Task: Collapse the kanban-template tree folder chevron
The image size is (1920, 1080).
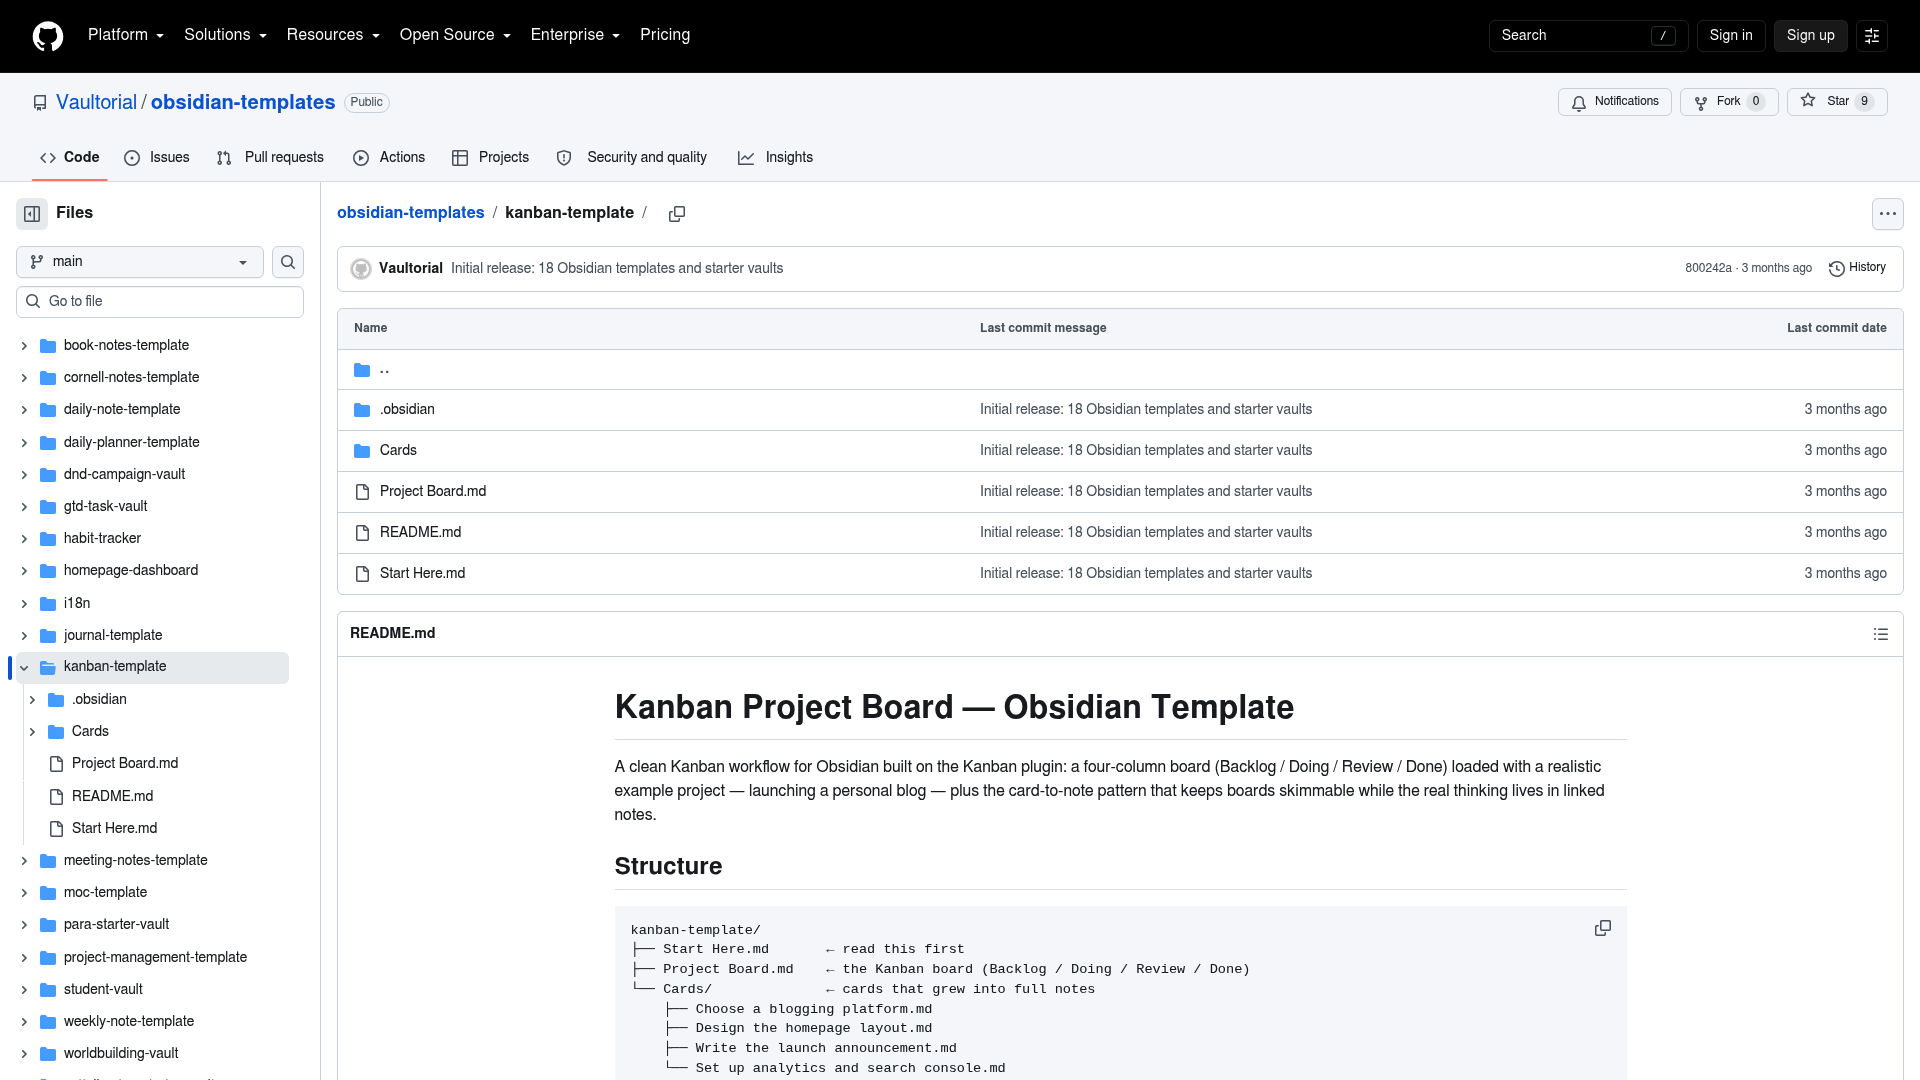Action: [x=24, y=668]
